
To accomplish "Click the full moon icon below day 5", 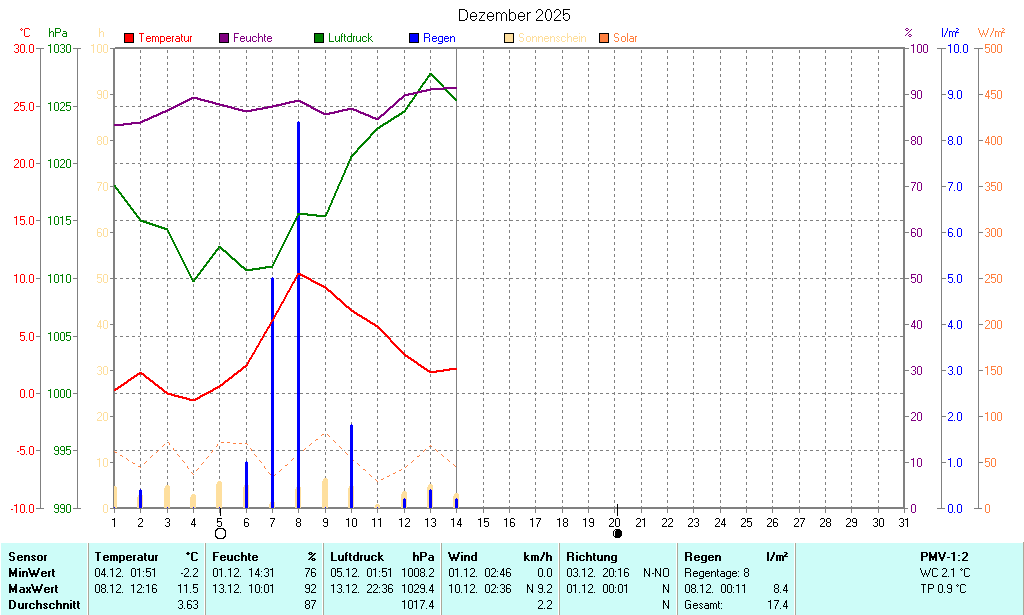I will (220, 534).
